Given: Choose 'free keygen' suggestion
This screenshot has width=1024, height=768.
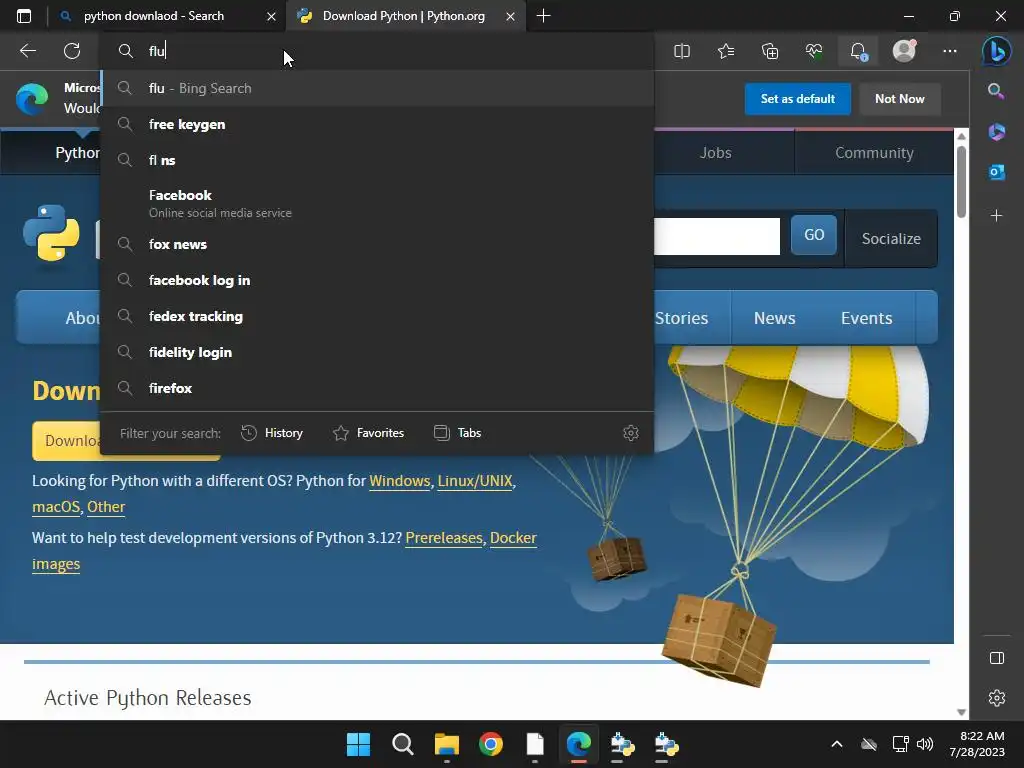Looking at the screenshot, I should (x=377, y=124).
